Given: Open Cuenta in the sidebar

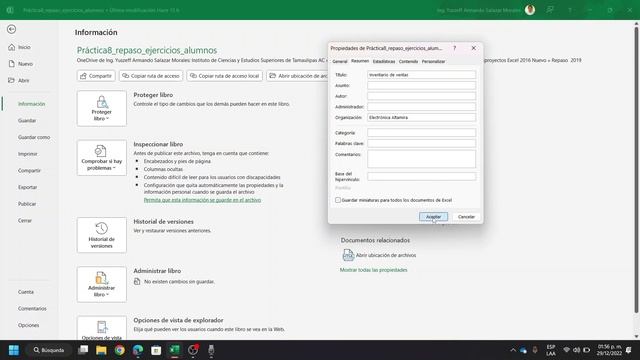Looking at the screenshot, I should click(26, 292).
